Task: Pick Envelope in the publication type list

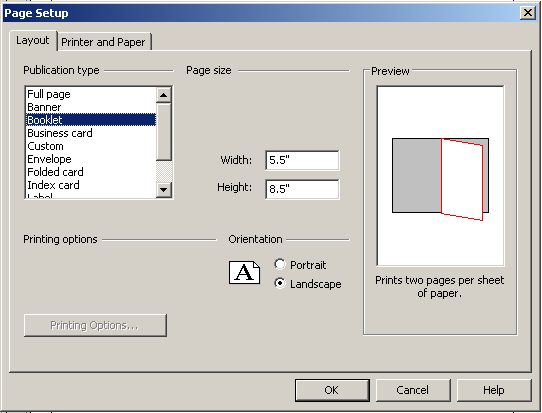Action: [x=91, y=159]
